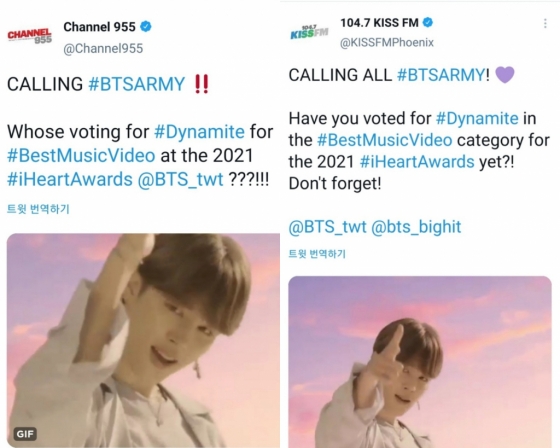Click the Korean translate tweet link under the Channel 955 tweet
The height and width of the screenshot is (448, 560).
[38, 209]
